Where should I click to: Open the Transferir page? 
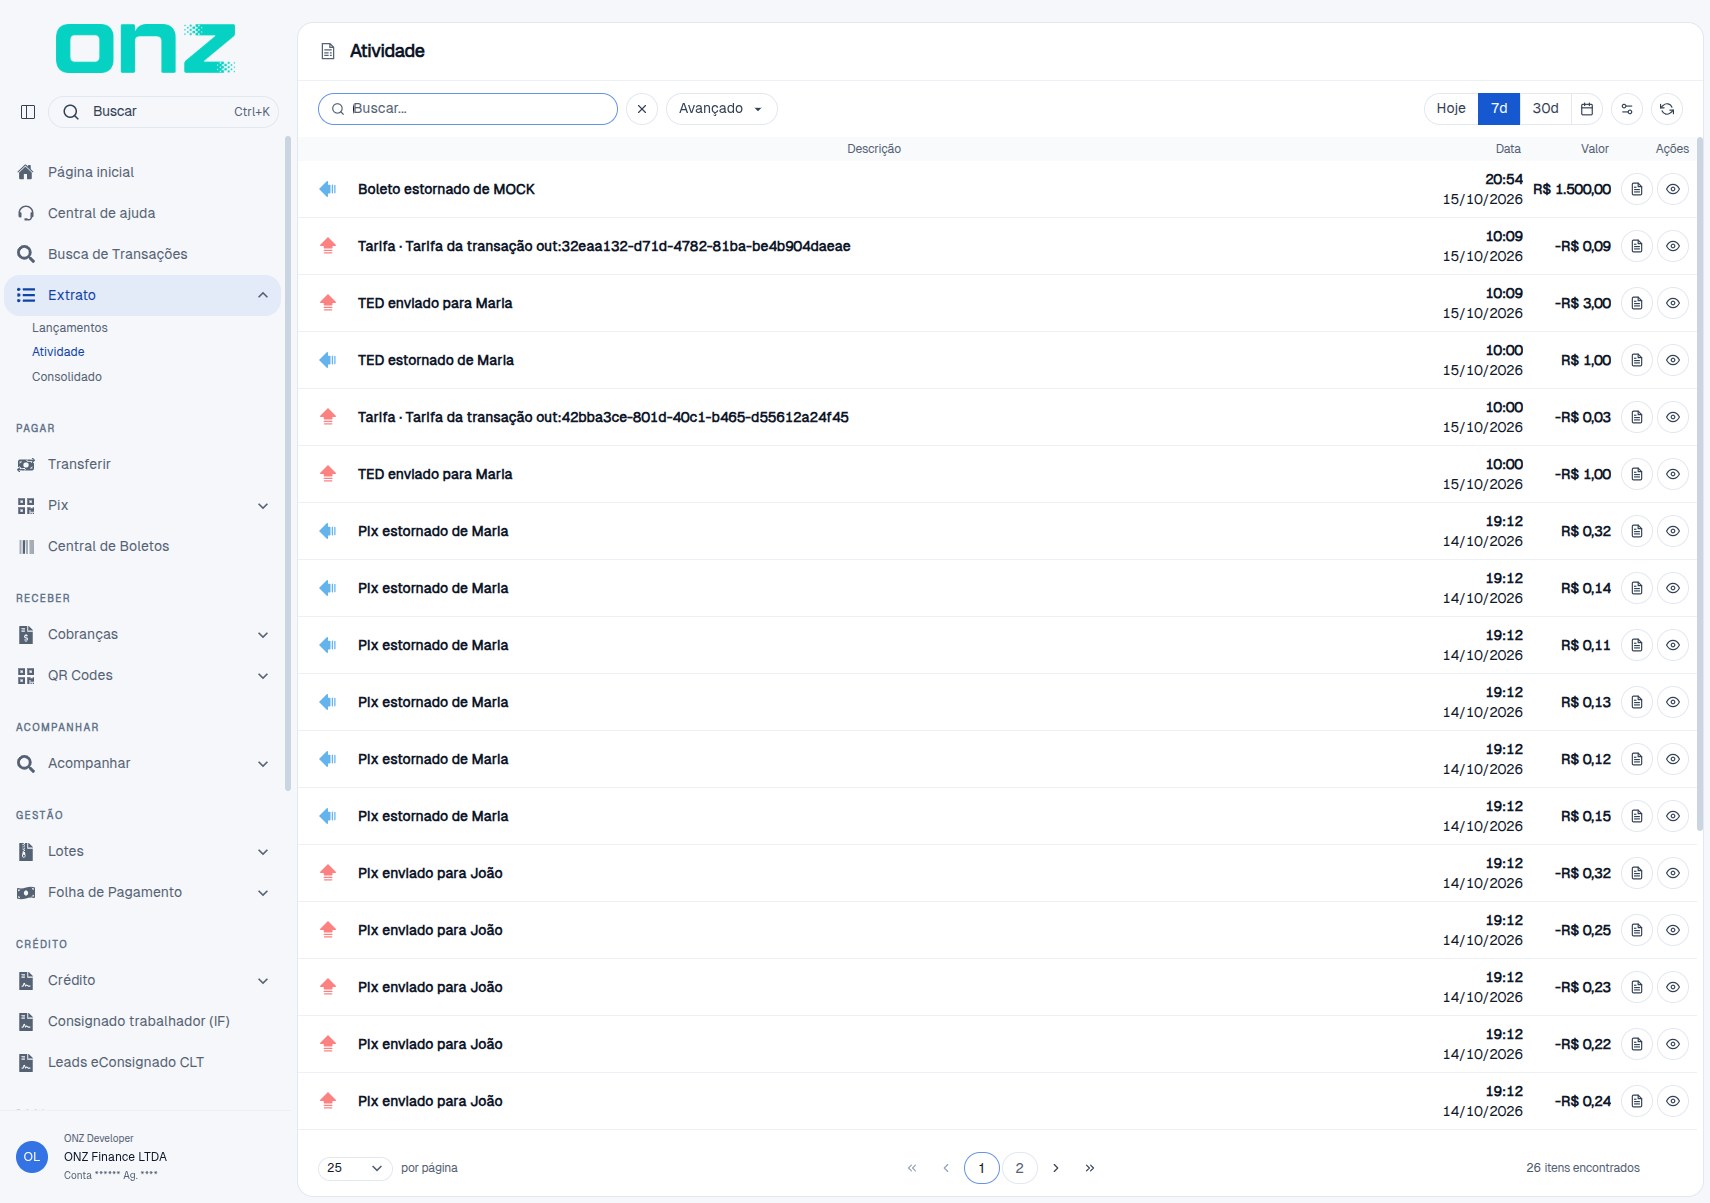[142, 464]
